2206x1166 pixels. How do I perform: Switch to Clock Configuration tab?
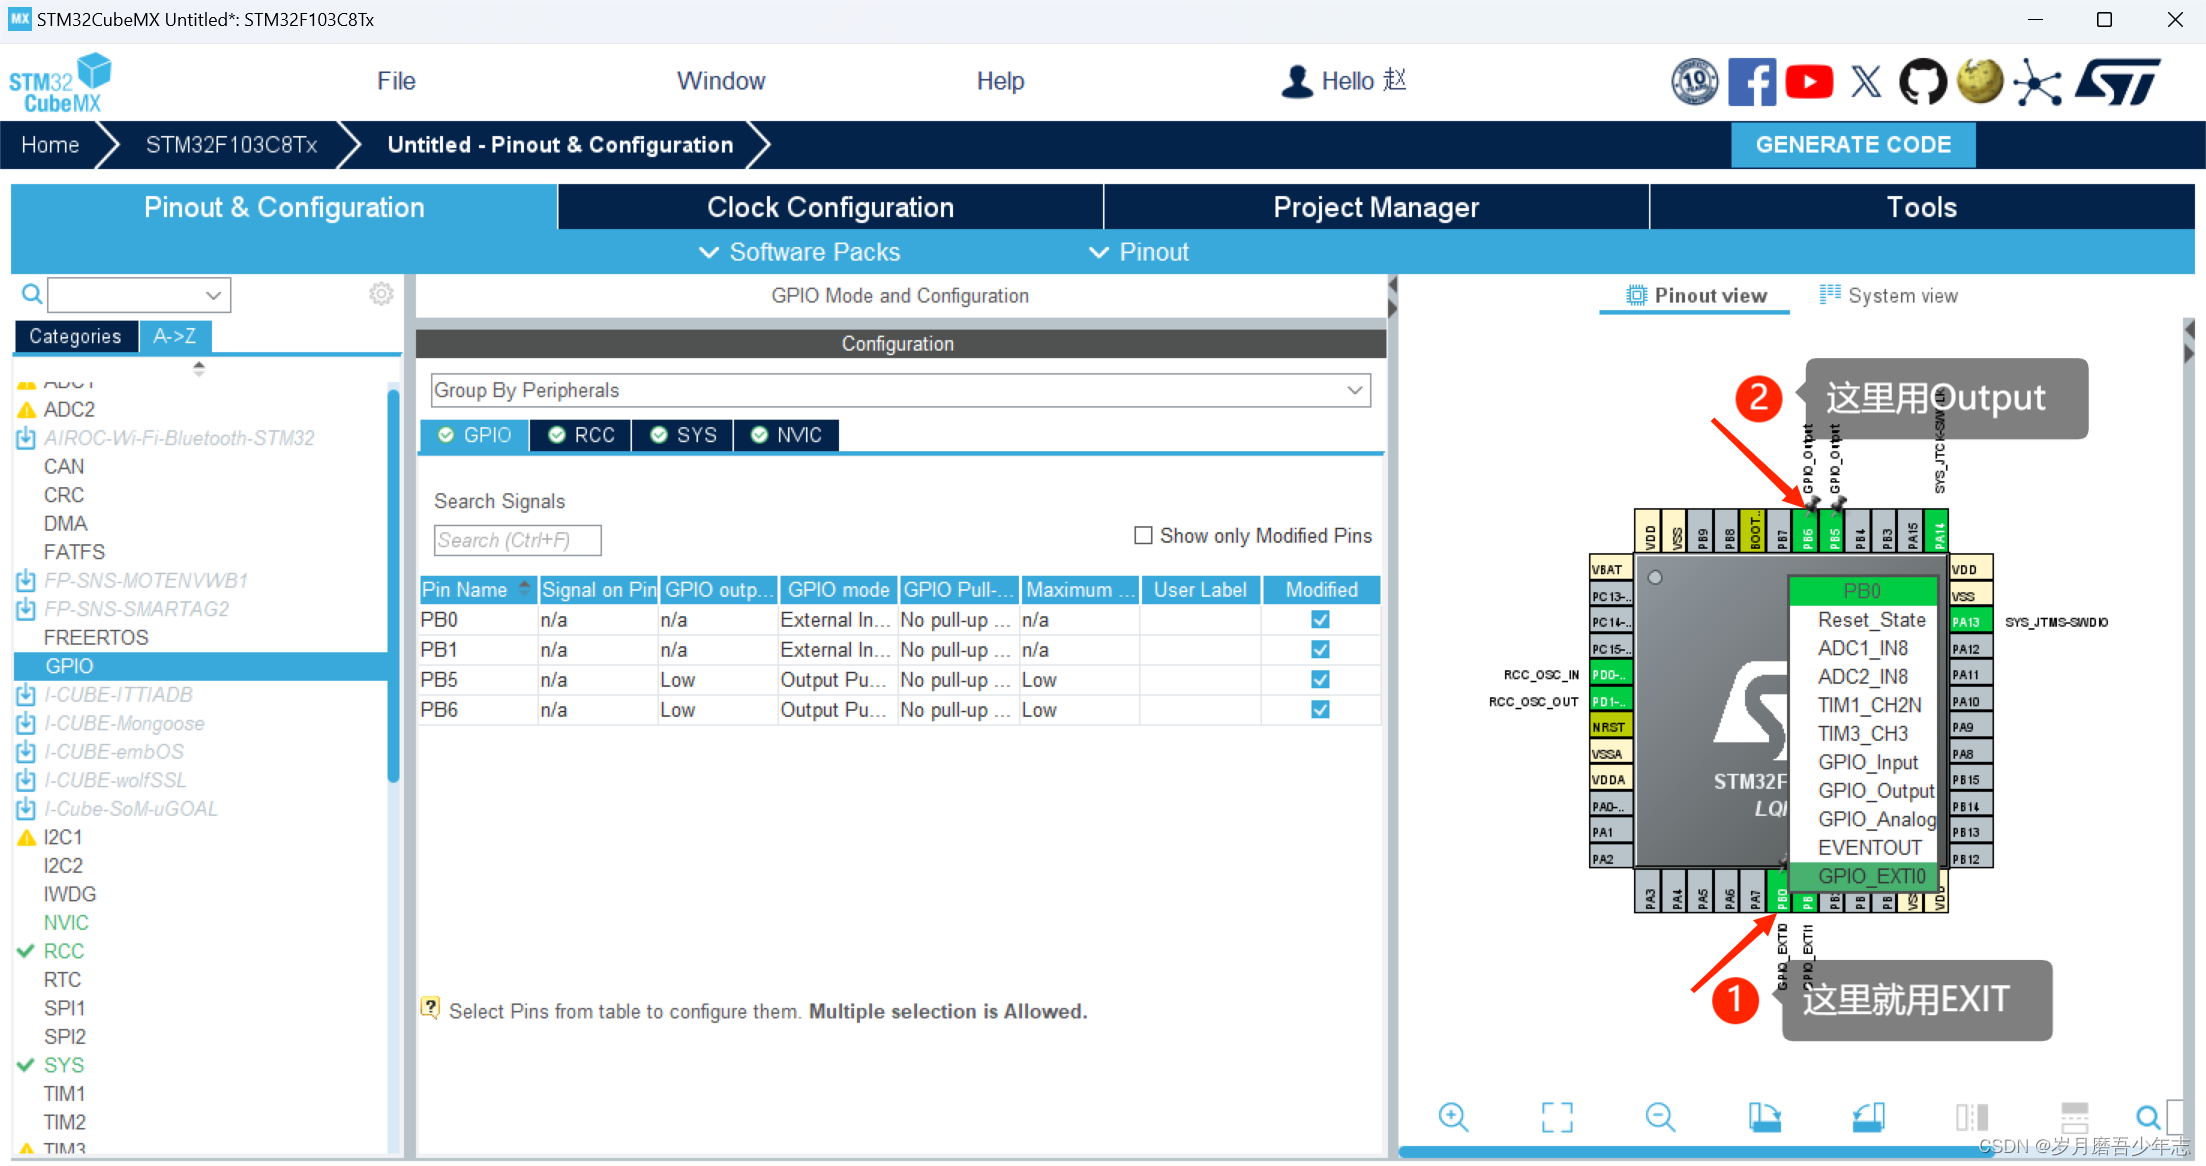point(830,207)
